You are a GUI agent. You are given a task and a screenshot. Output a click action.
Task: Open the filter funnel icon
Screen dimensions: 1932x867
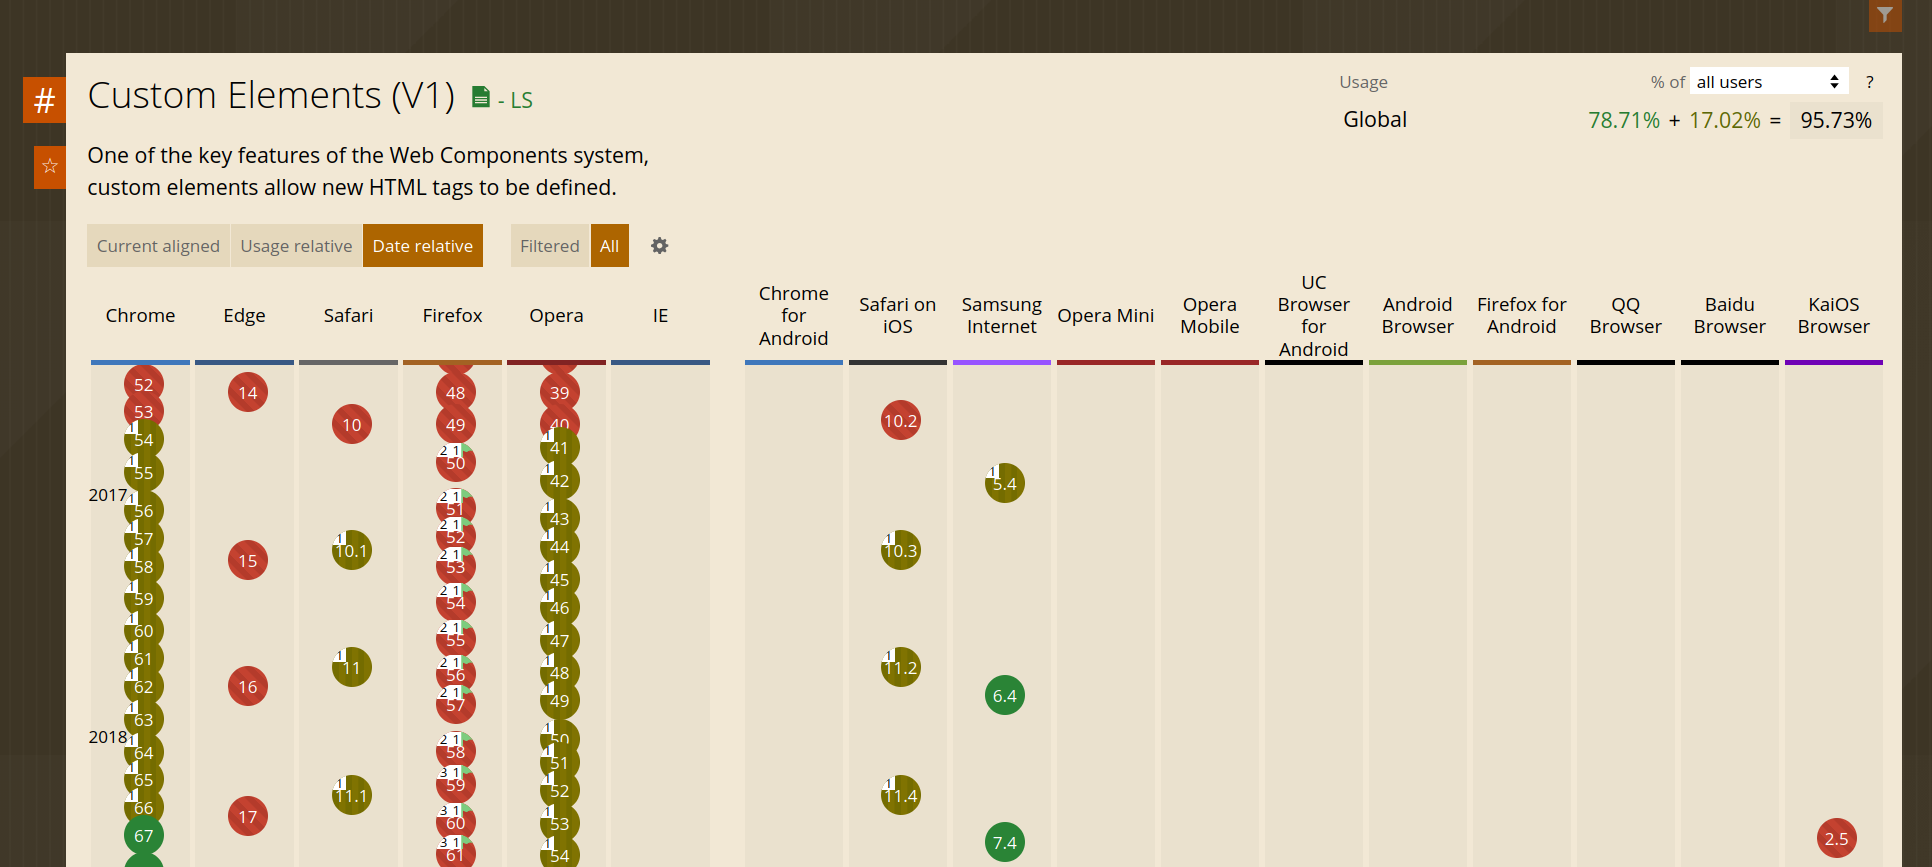(x=1885, y=15)
